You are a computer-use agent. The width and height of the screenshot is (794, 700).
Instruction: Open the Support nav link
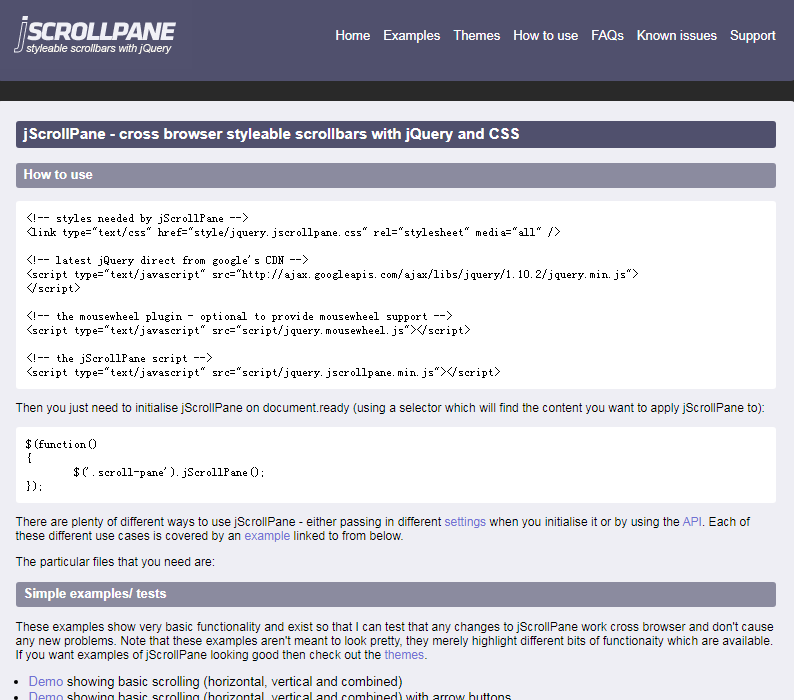[752, 35]
